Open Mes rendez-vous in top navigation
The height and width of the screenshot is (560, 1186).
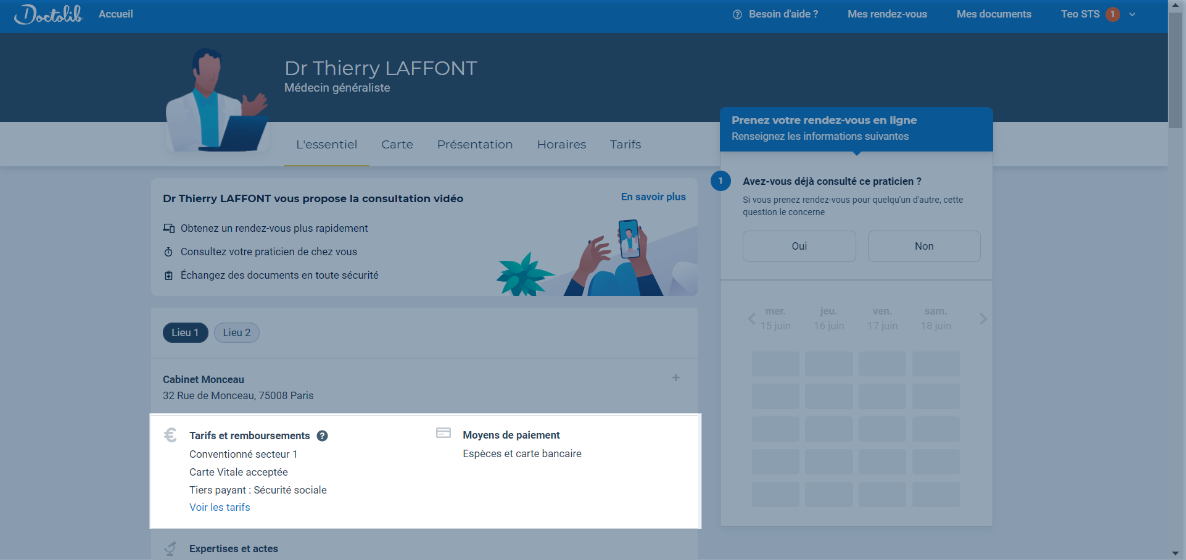[887, 14]
